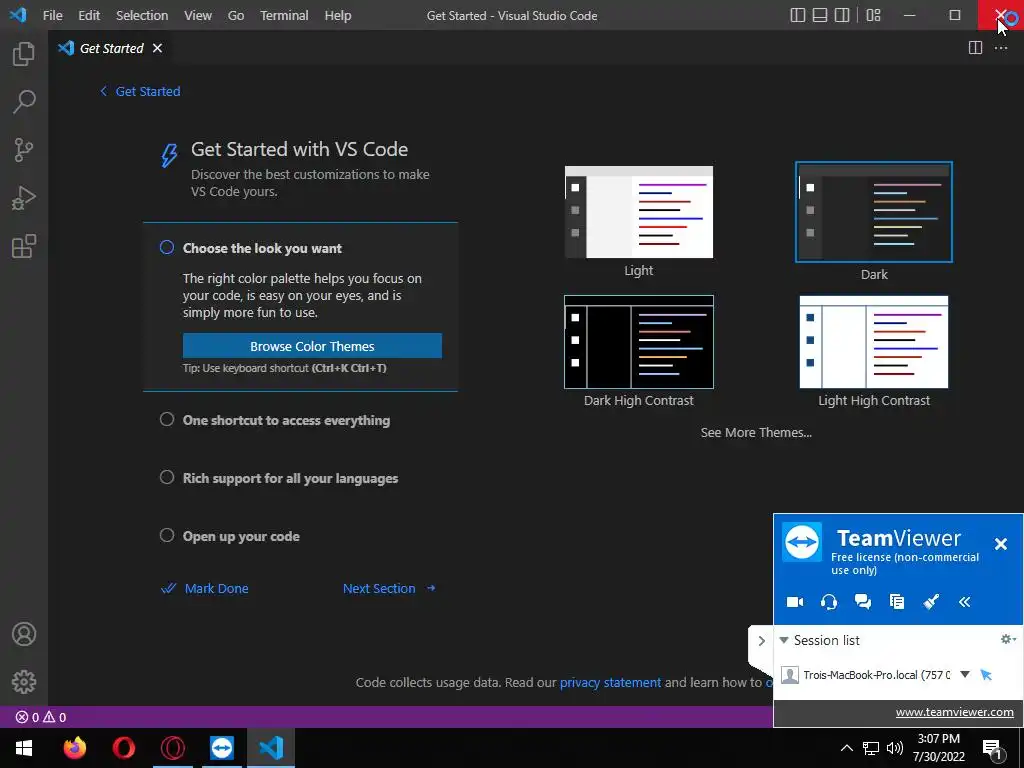Image resolution: width=1024 pixels, height=768 pixels.
Task: Choose the Light High Contrast theme thumbnail
Action: [874, 342]
